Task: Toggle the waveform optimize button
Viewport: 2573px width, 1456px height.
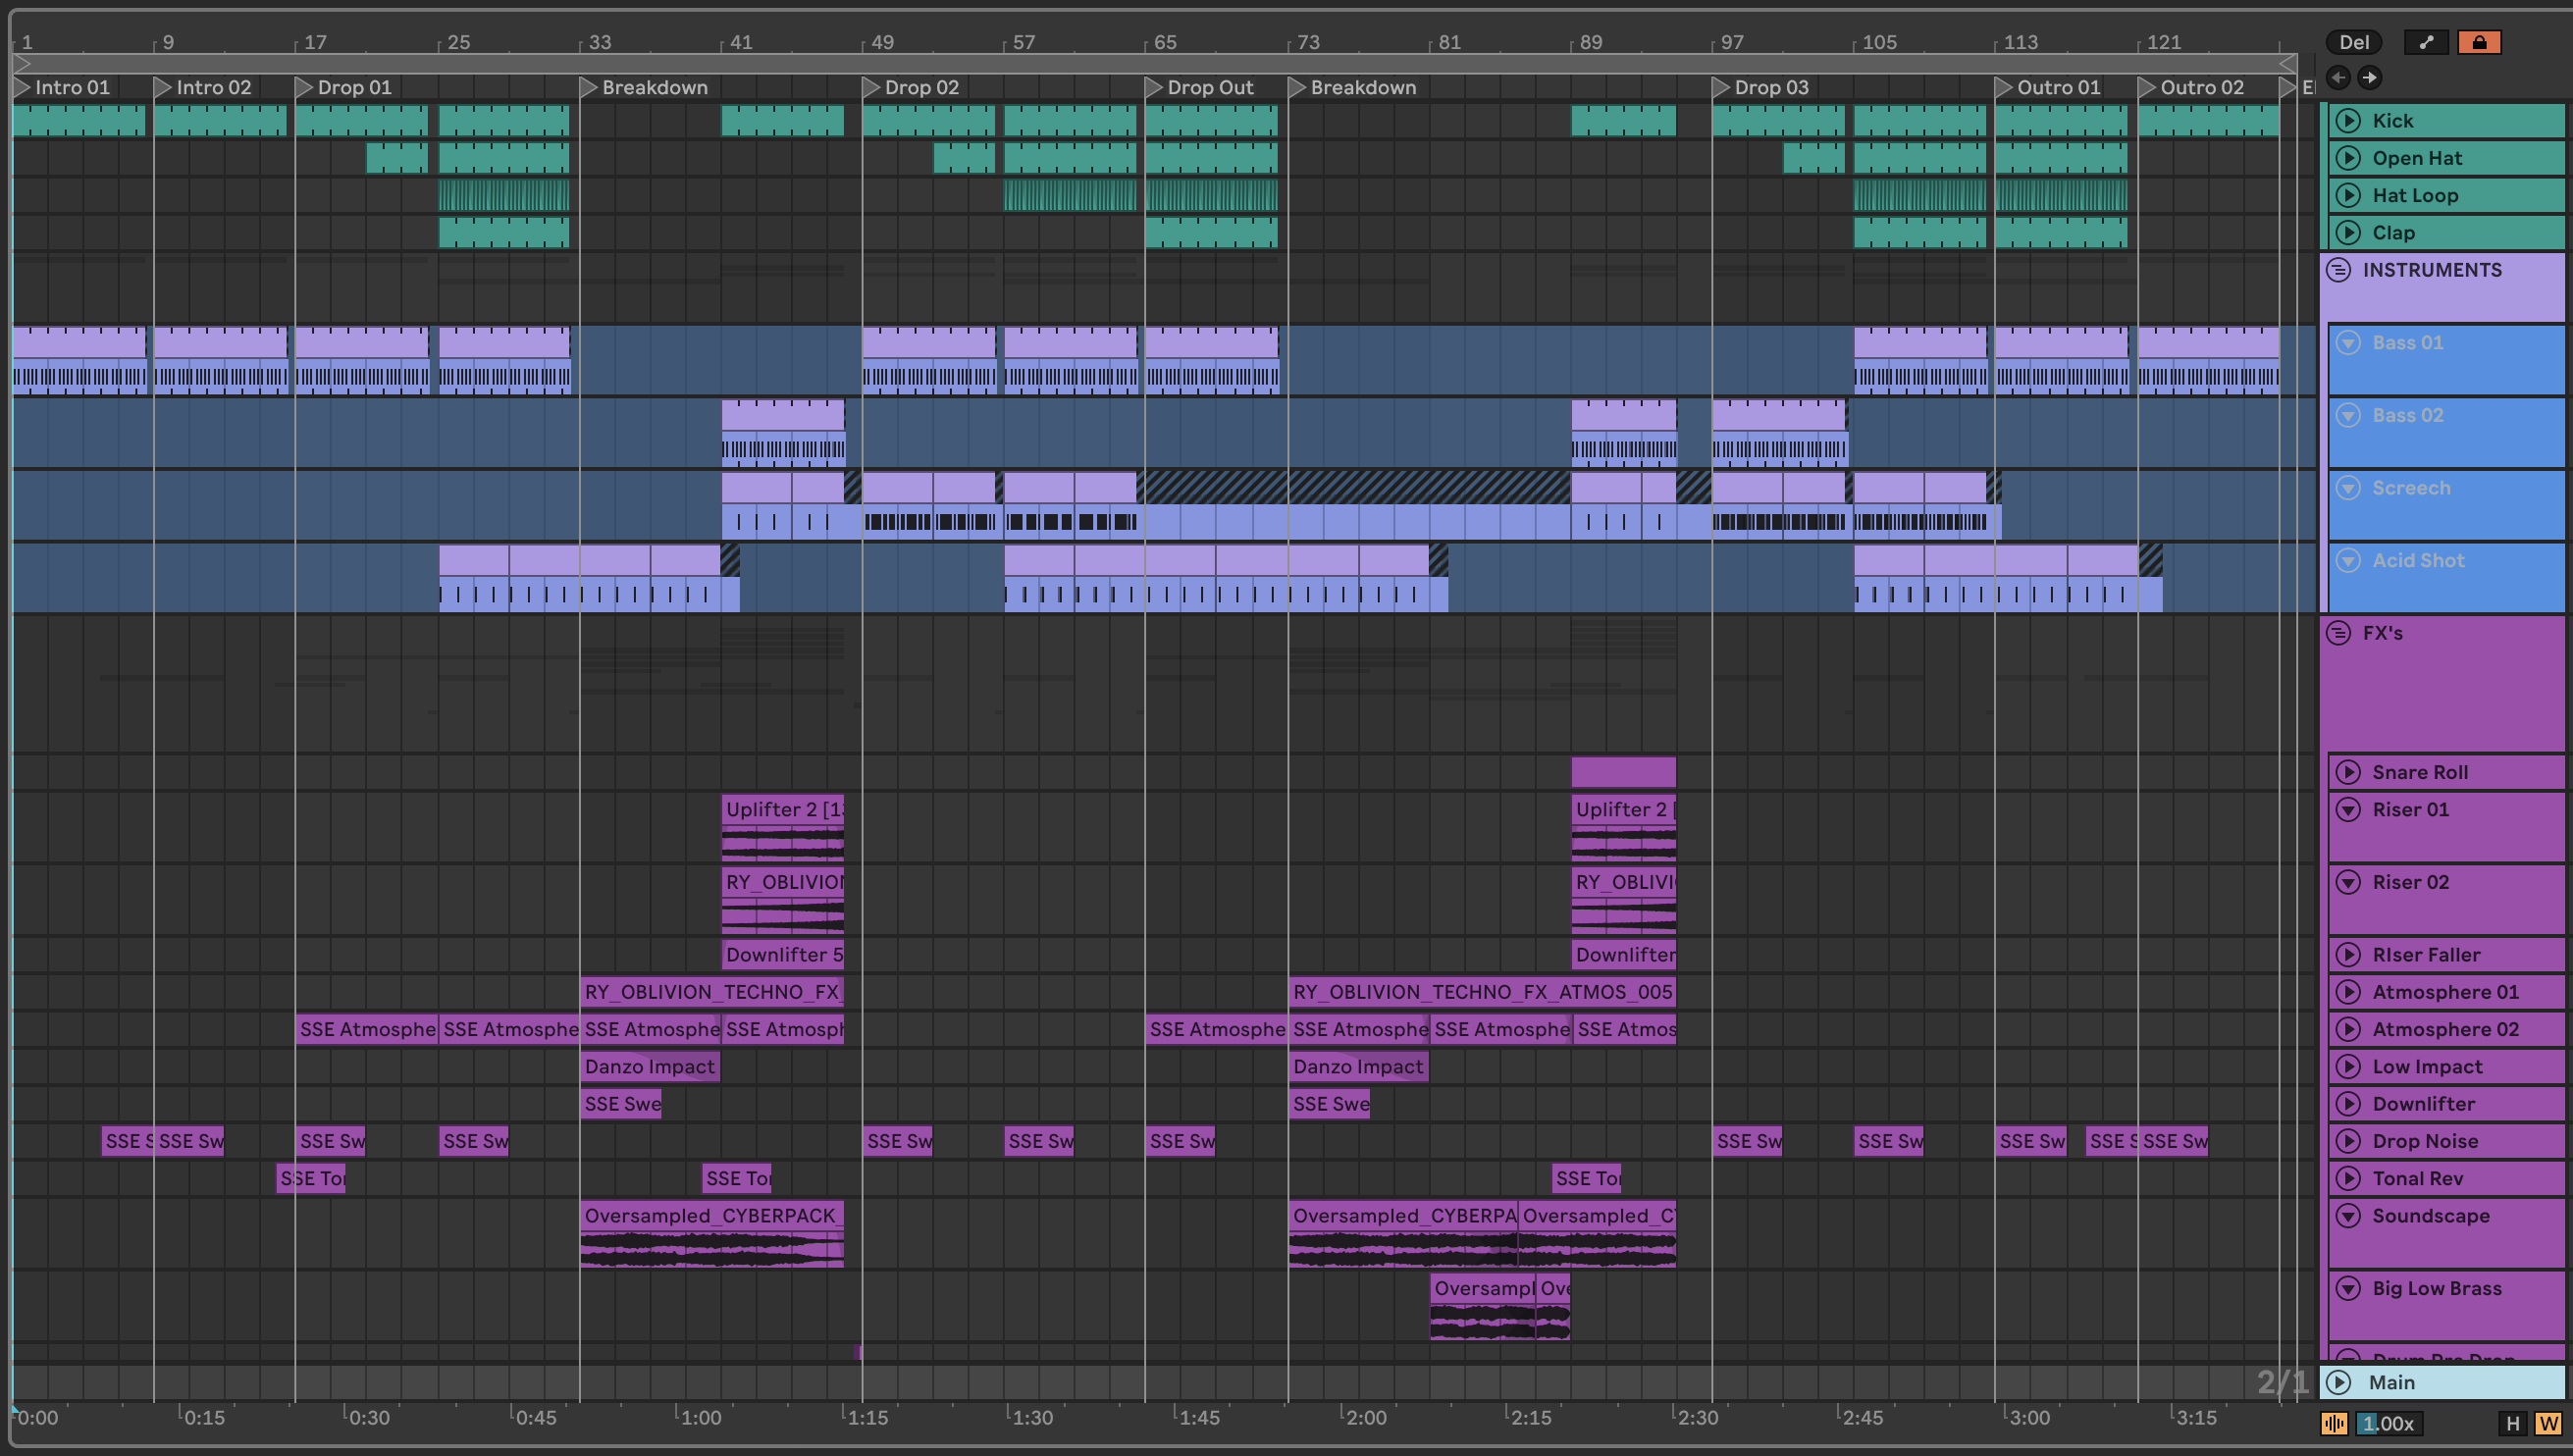Action: [x=2334, y=1423]
